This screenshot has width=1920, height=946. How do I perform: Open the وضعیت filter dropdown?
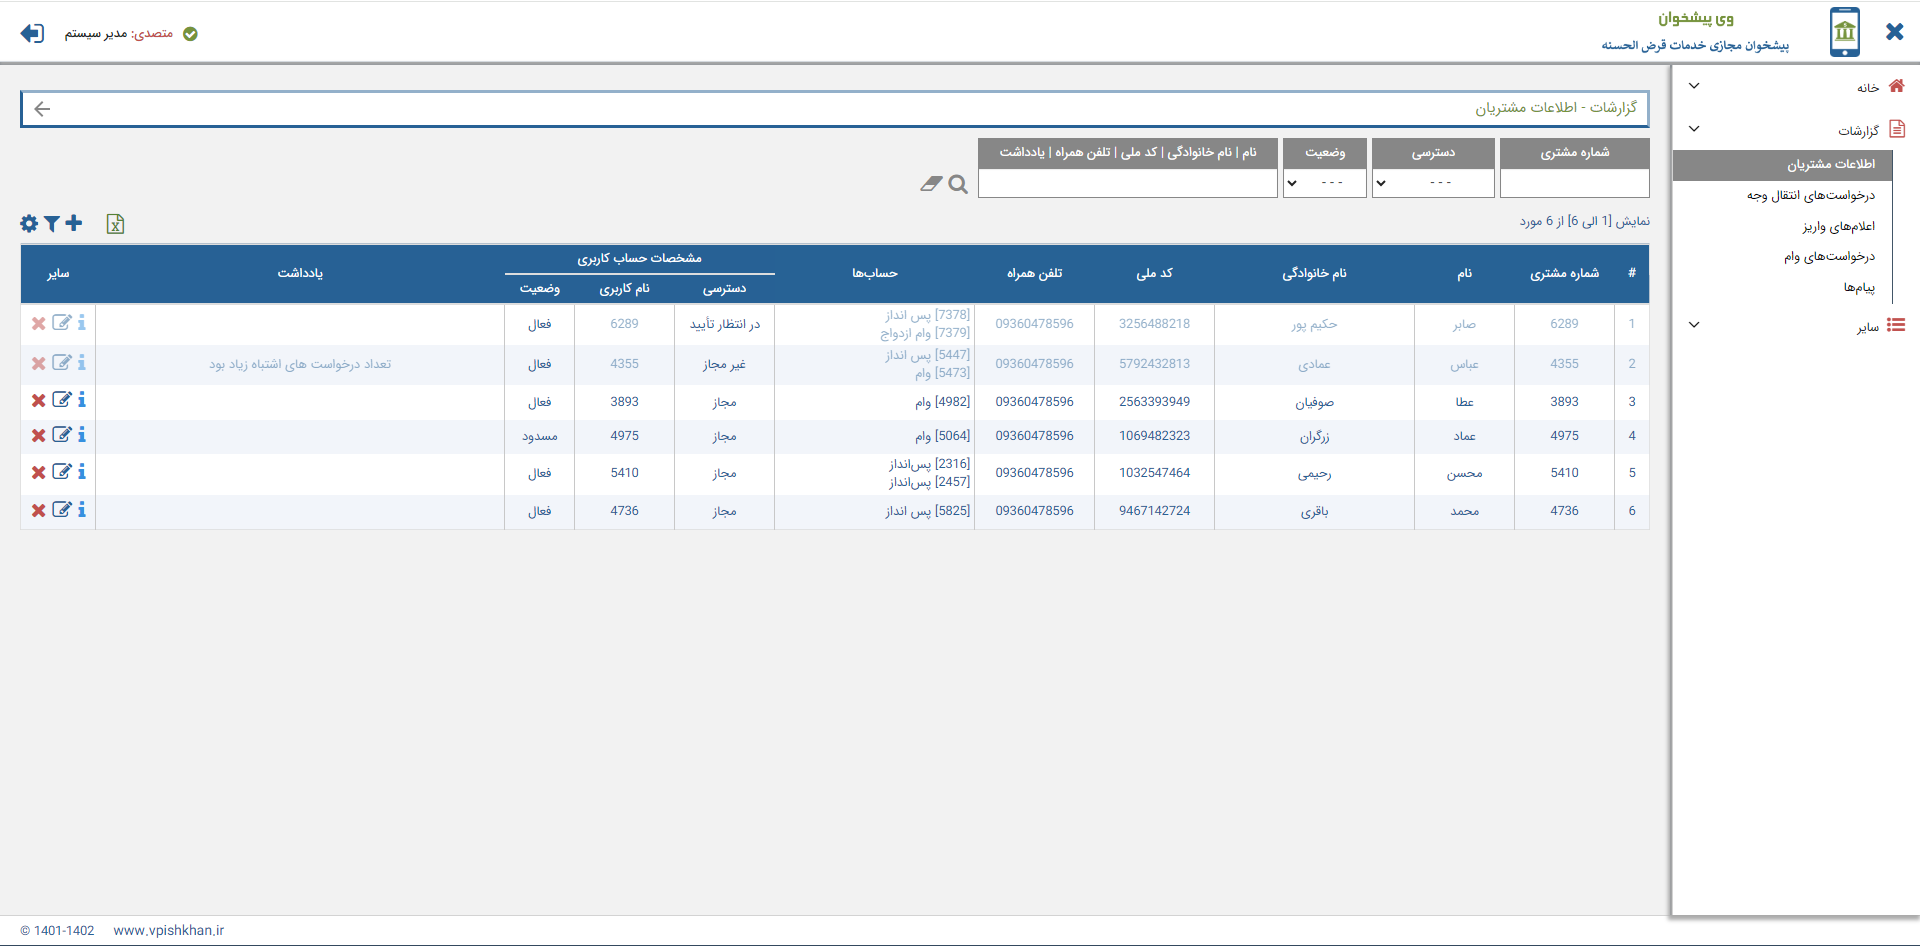point(1324,183)
